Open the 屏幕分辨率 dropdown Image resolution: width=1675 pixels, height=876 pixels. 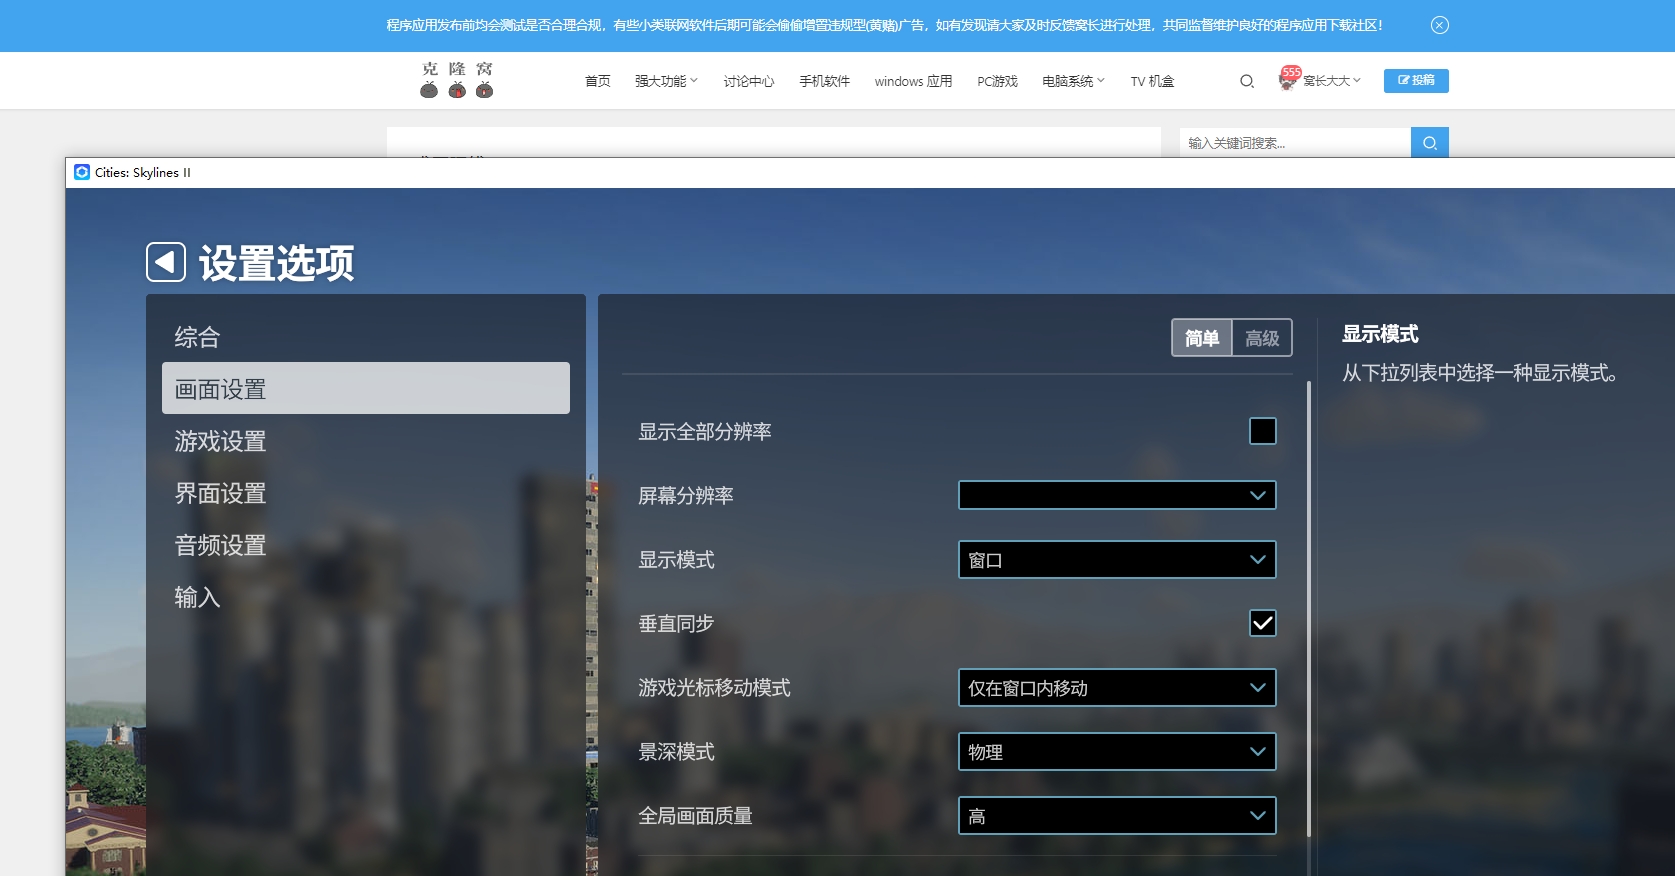click(1117, 495)
